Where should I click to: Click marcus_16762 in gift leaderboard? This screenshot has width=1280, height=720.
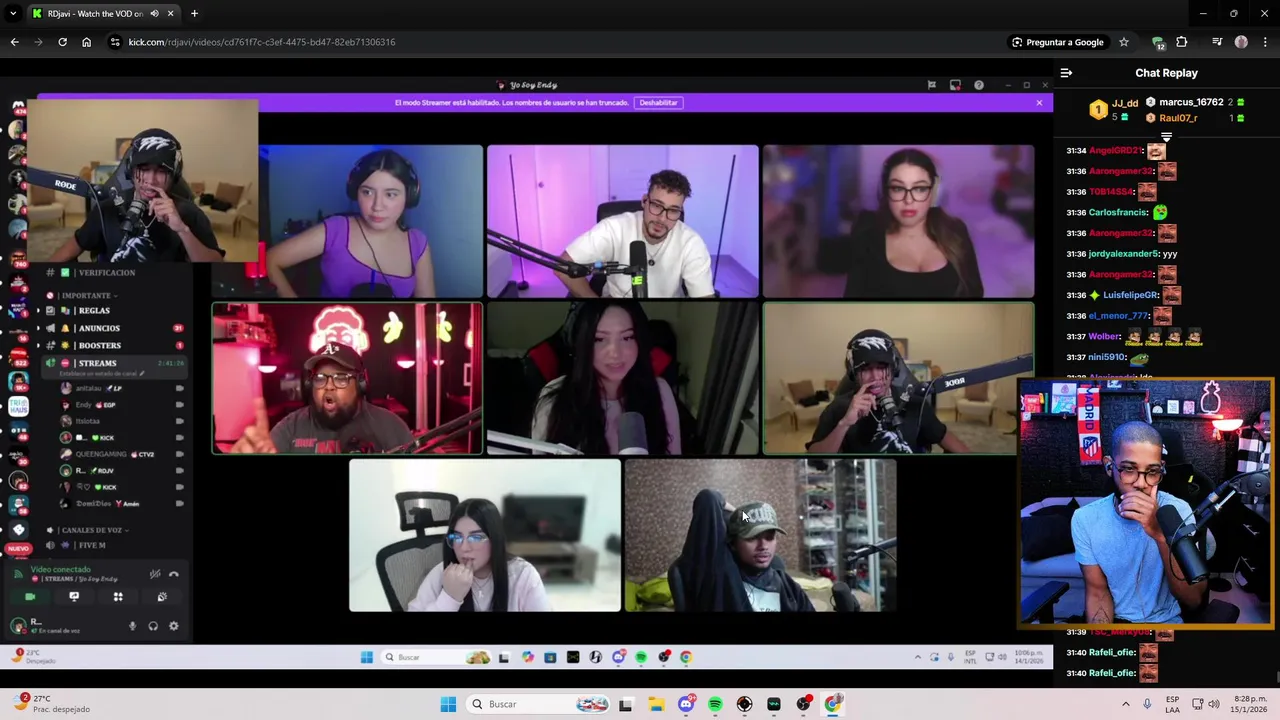point(1191,102)
